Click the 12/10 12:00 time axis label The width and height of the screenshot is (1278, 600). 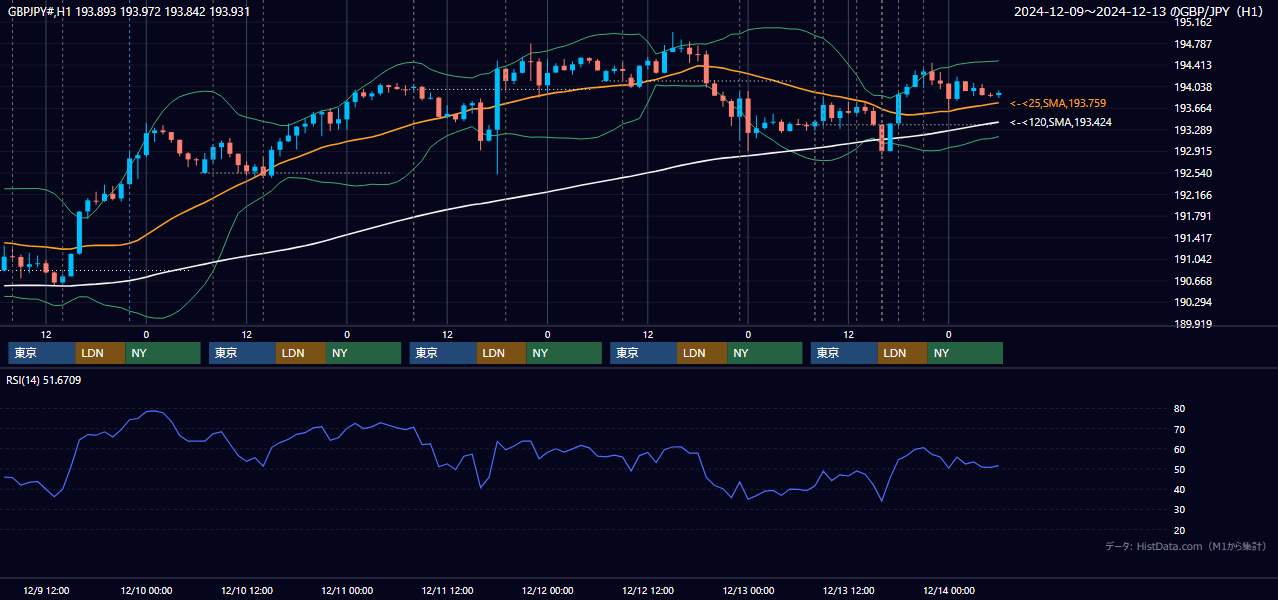click(x=246, y=590)
